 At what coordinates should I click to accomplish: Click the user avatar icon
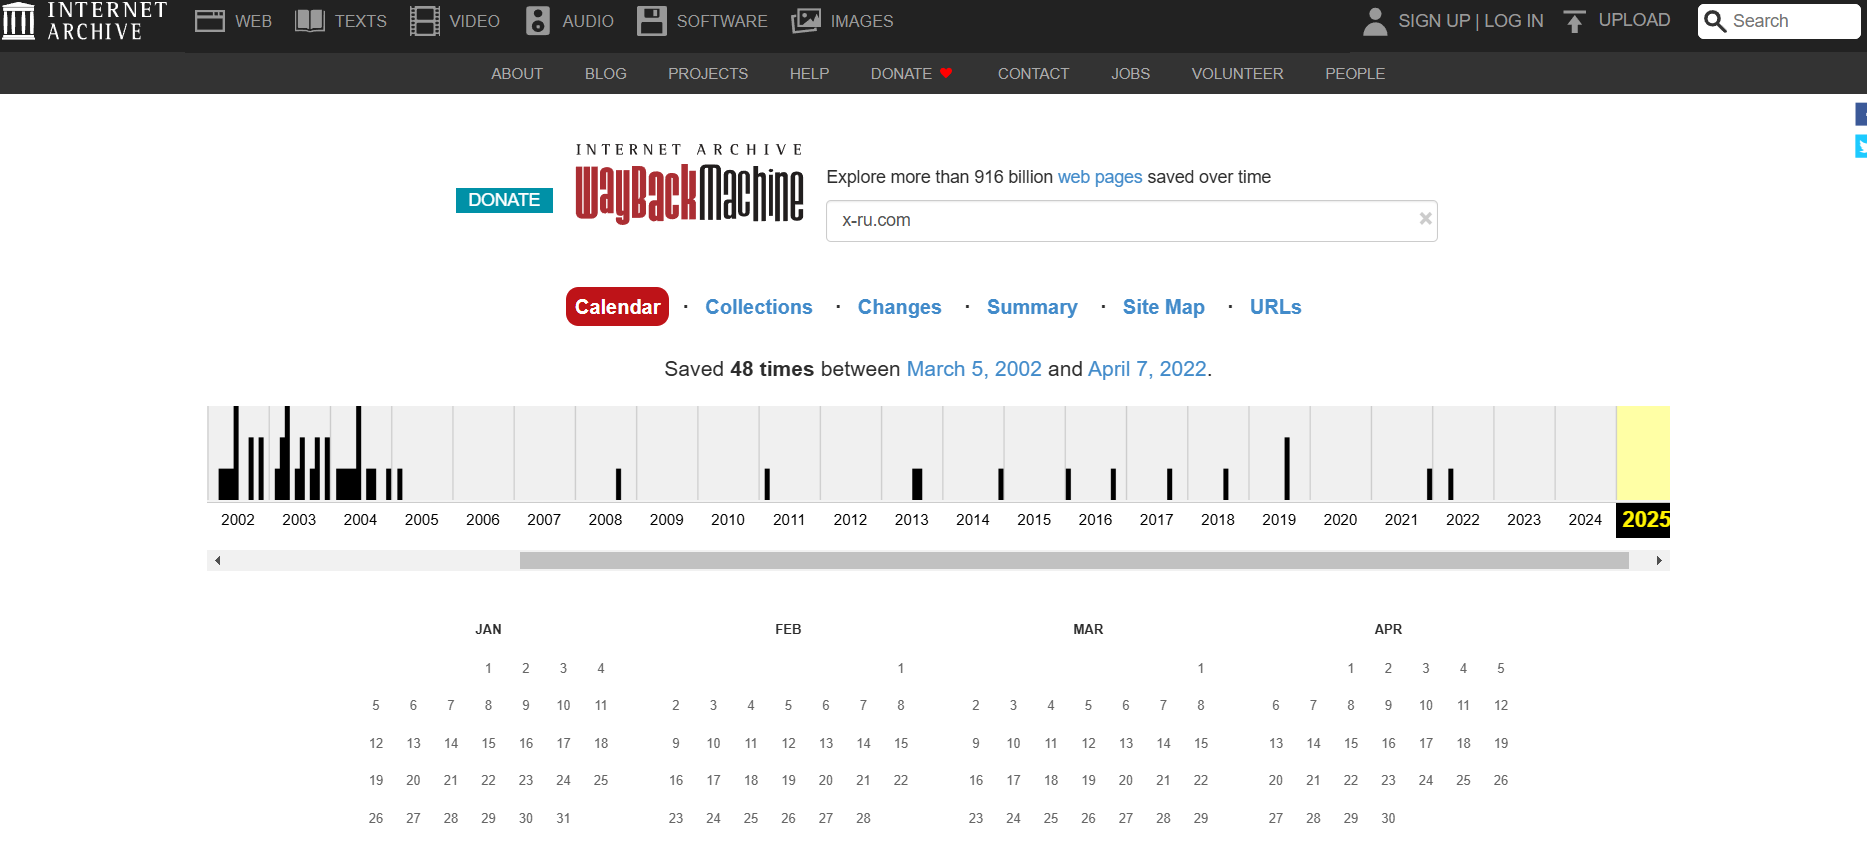coord(1376,21)
